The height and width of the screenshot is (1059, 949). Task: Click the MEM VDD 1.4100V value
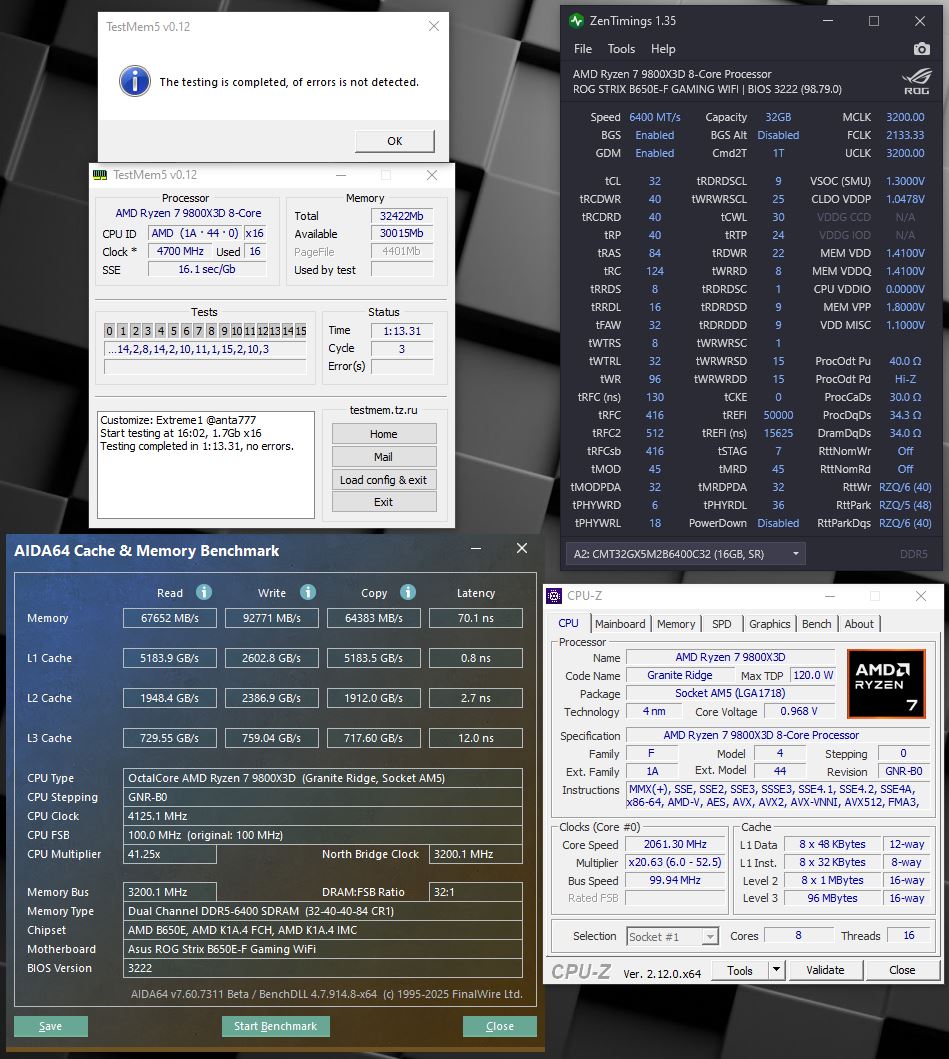pos(905,253)
